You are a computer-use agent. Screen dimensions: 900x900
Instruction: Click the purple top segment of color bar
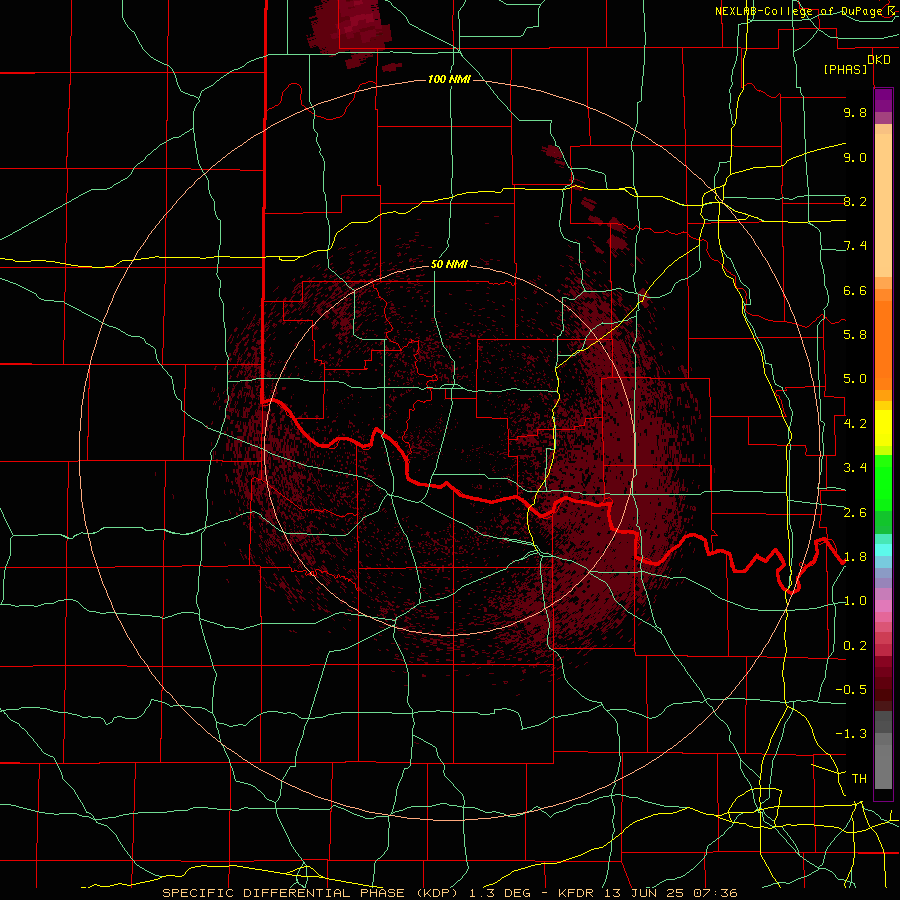pyautogui.click(x=883, y=100)
